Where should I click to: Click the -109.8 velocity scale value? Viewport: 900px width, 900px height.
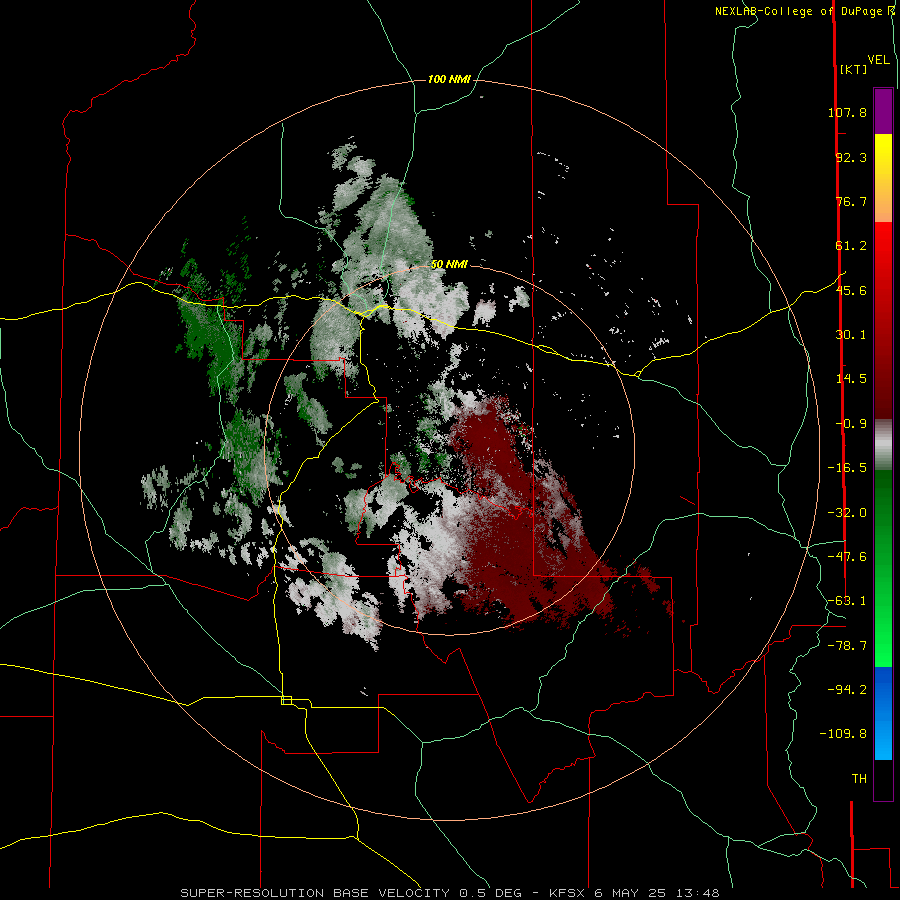843,734
